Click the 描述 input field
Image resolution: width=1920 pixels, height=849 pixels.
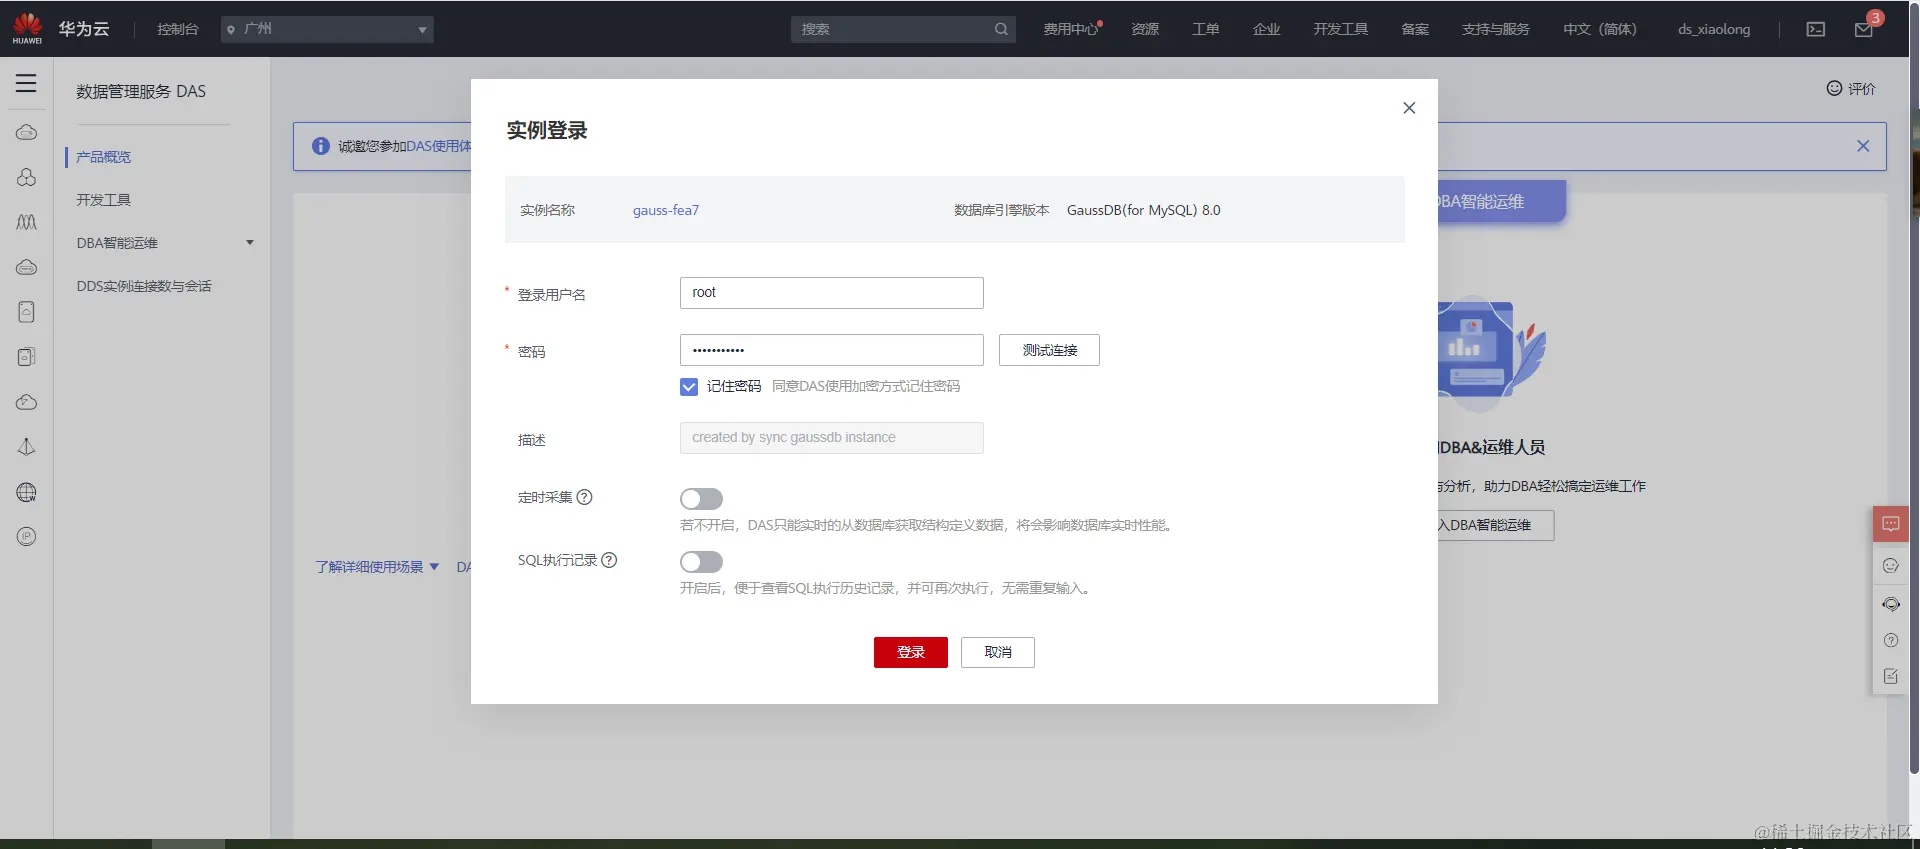pos(831,438)
